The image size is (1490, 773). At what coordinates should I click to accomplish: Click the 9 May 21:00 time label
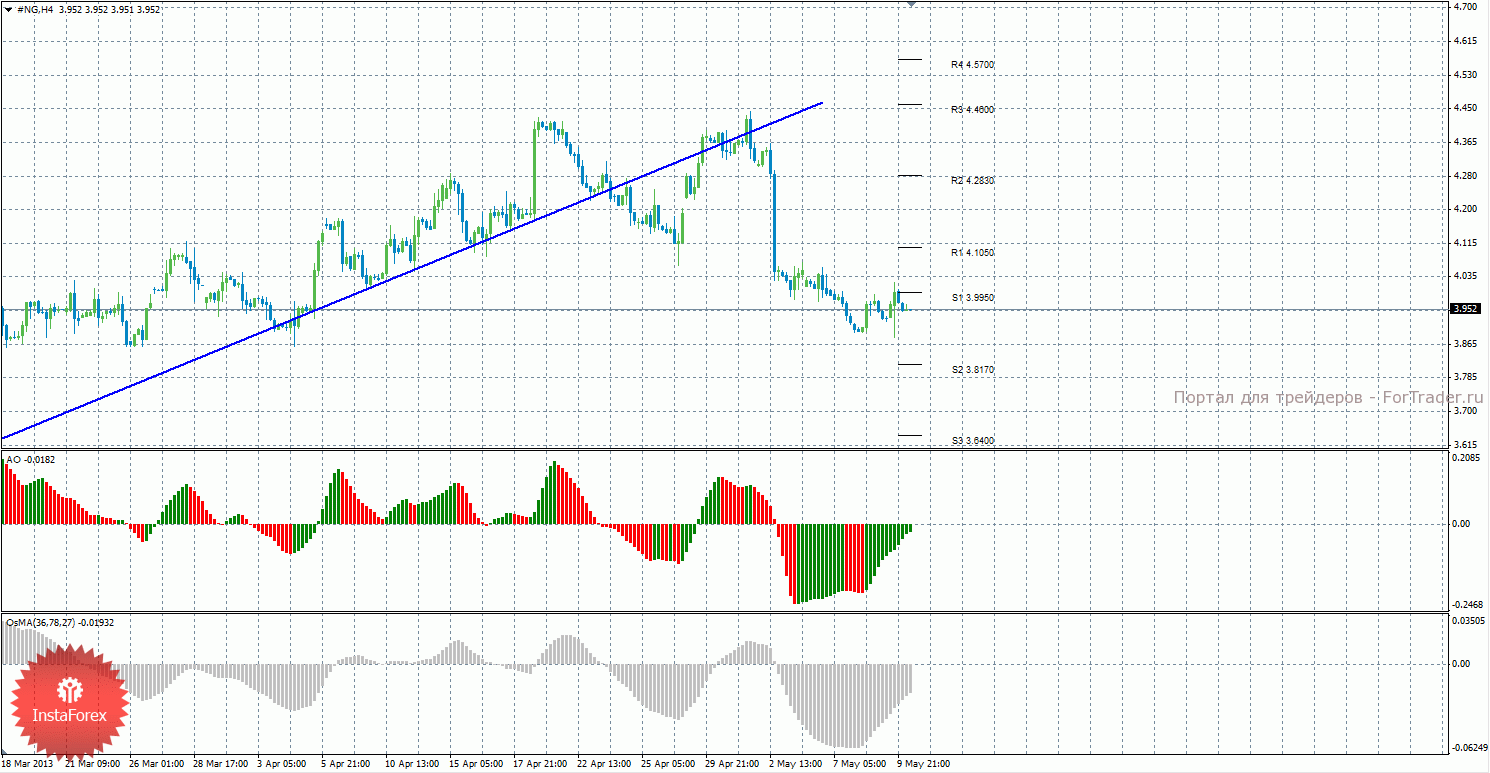(923, 764)
